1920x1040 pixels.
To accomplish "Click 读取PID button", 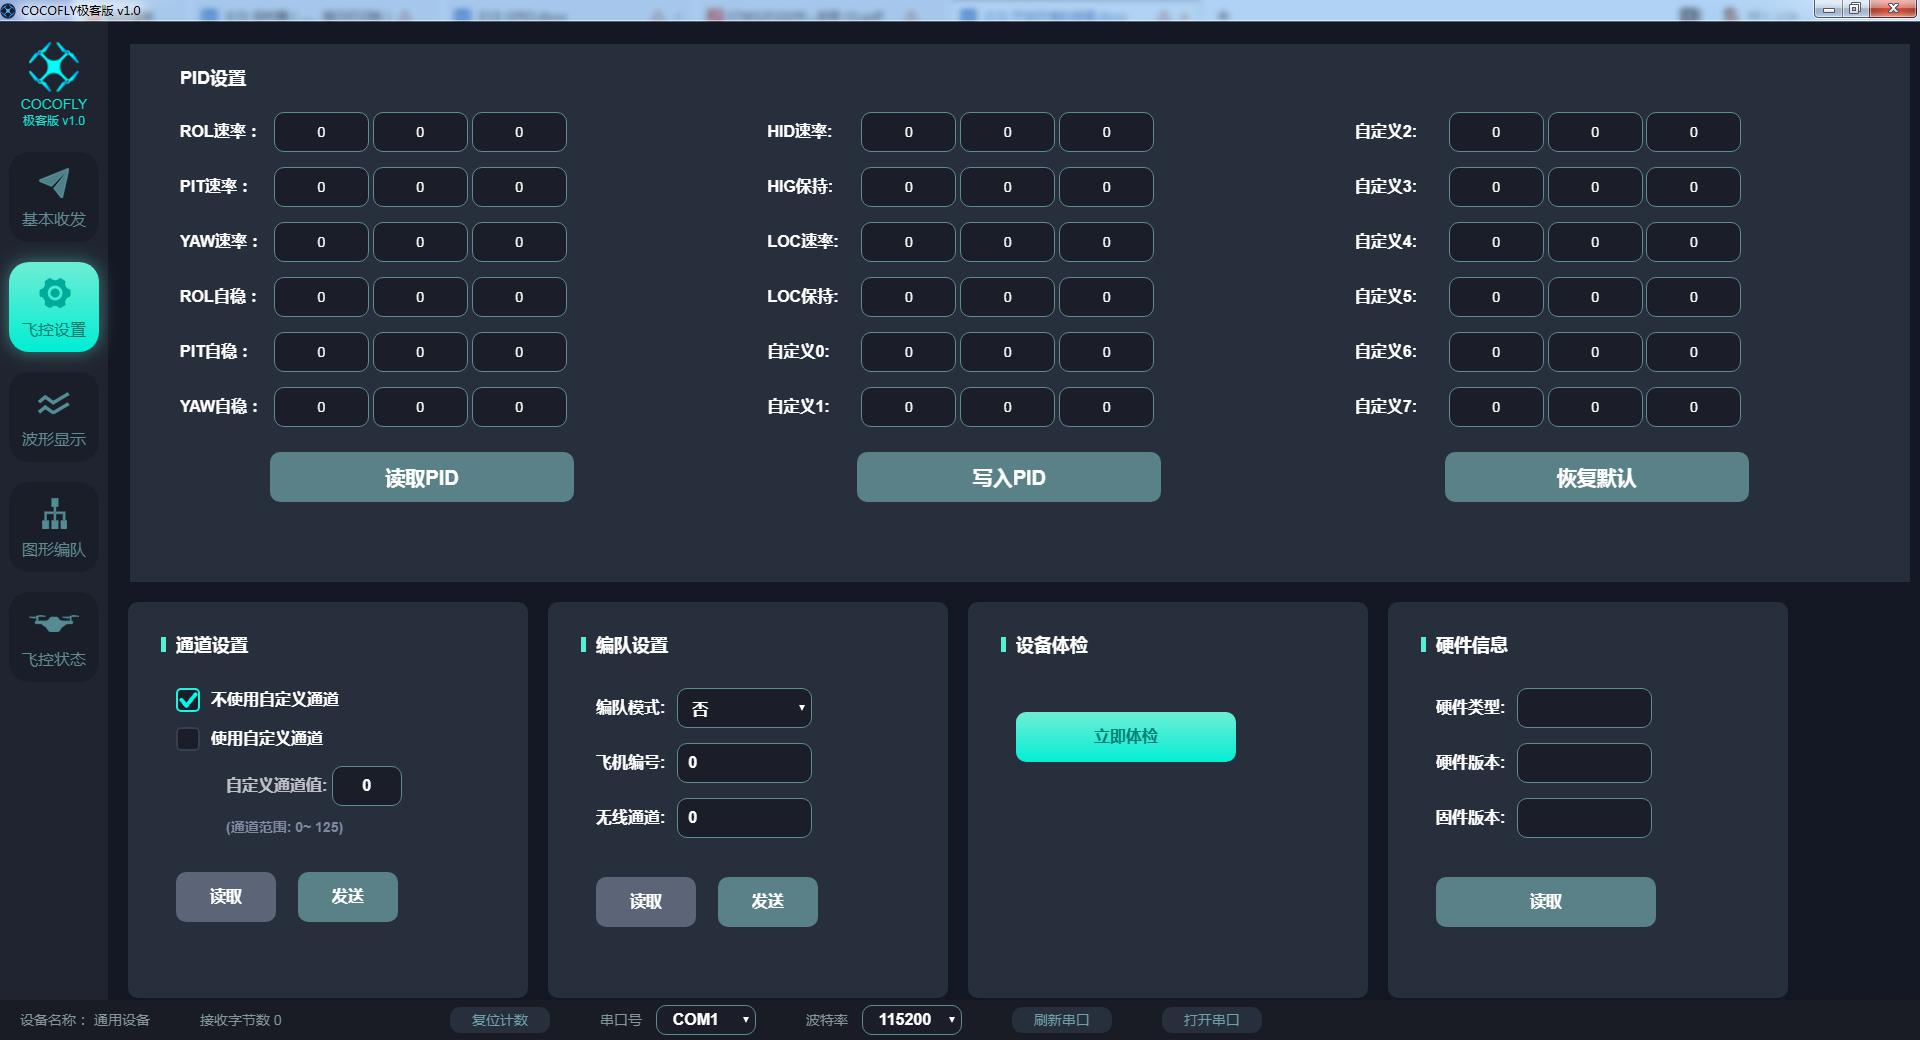I will coord(422,477).
